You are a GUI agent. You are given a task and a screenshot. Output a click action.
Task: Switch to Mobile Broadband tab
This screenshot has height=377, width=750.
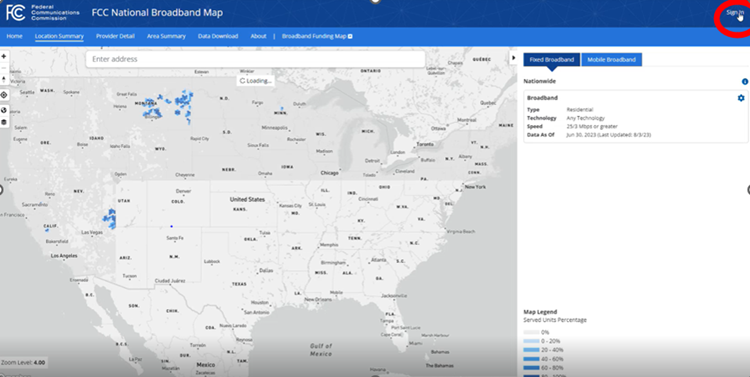pos(611,60)
